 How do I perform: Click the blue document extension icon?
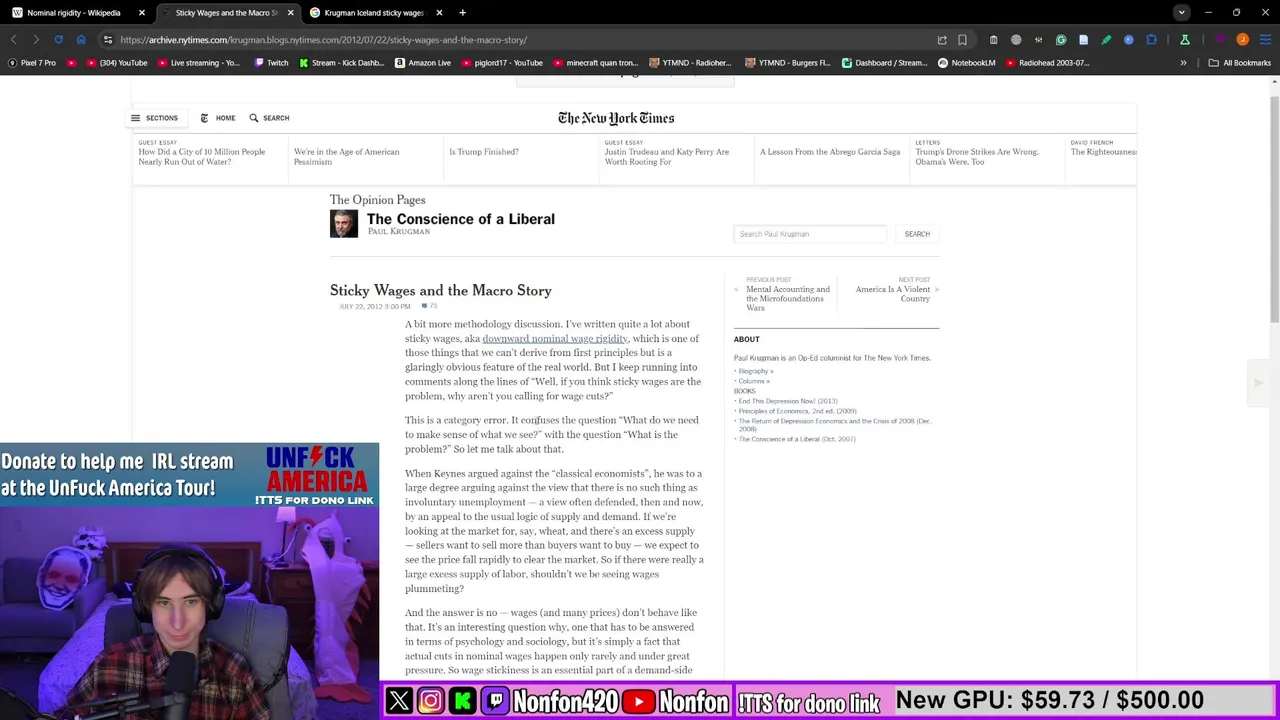(x=1083, y=40)
